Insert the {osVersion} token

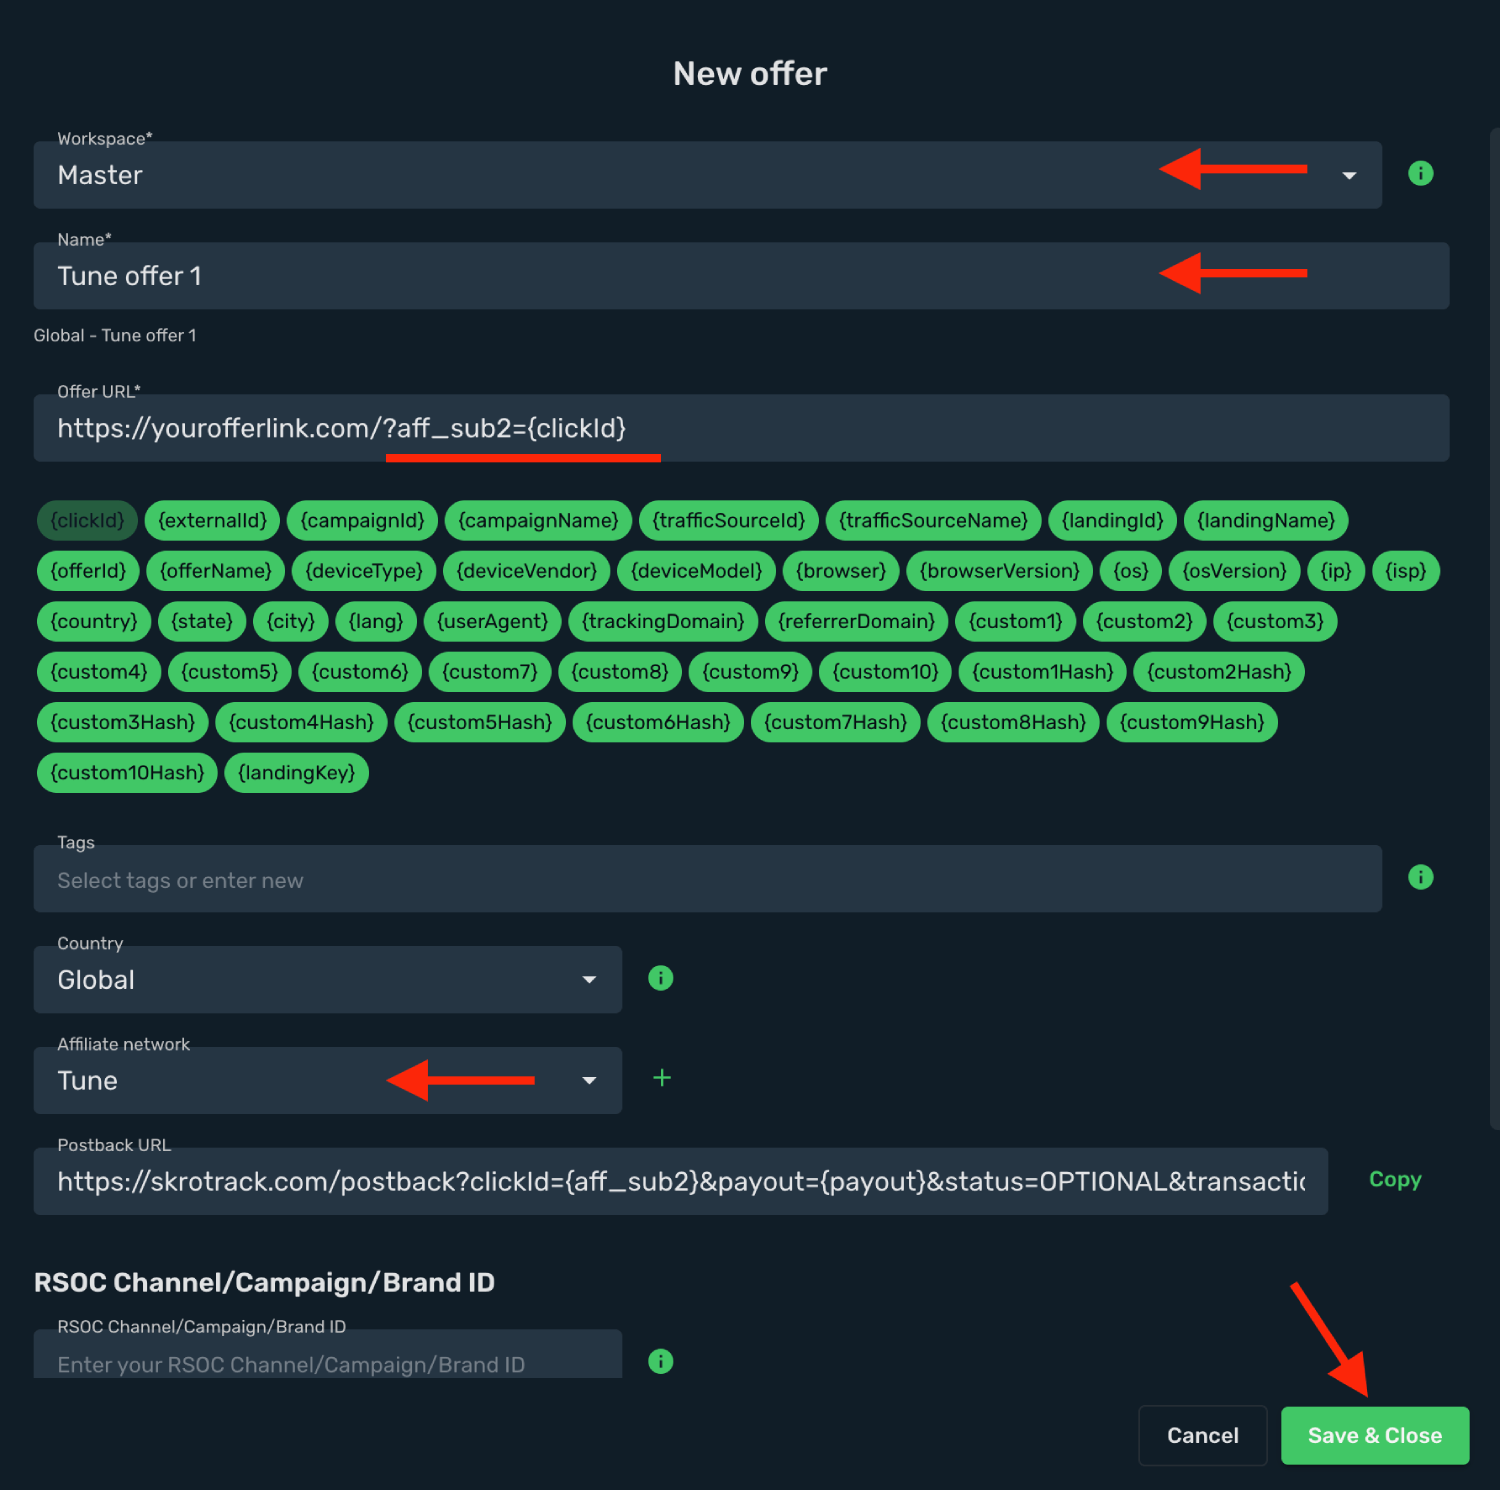point(1234,571)
